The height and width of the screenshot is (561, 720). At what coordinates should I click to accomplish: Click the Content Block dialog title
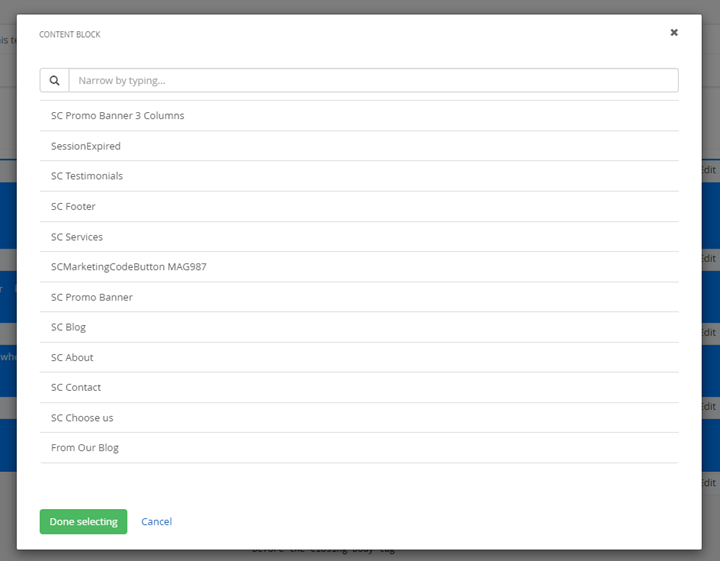[x=70, y=34]
